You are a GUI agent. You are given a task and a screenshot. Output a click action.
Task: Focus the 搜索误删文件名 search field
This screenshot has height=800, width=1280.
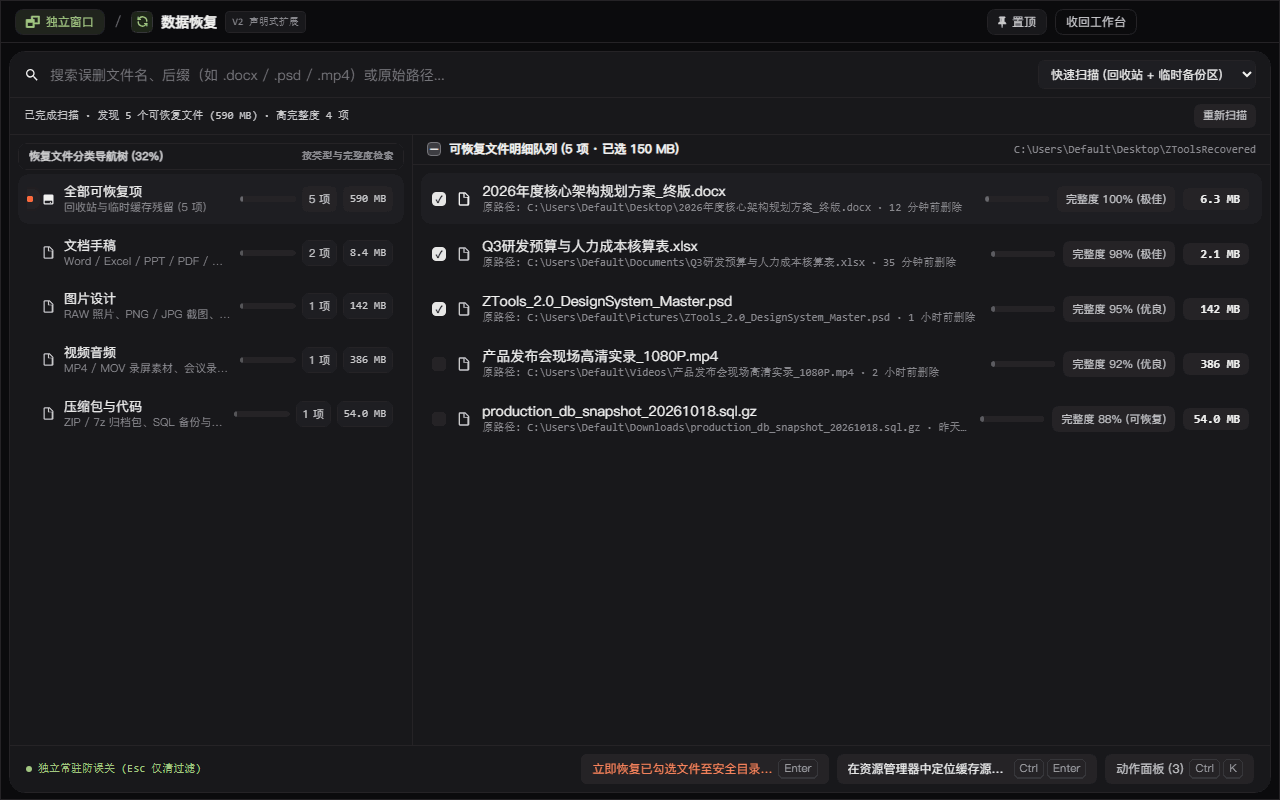(536, 75)
